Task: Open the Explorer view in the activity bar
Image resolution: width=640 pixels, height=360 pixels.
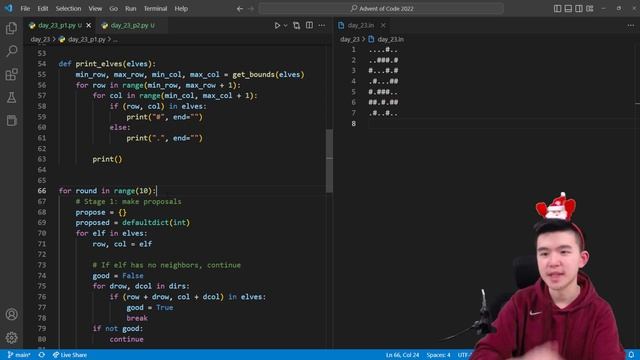Action: coord(11,29)
